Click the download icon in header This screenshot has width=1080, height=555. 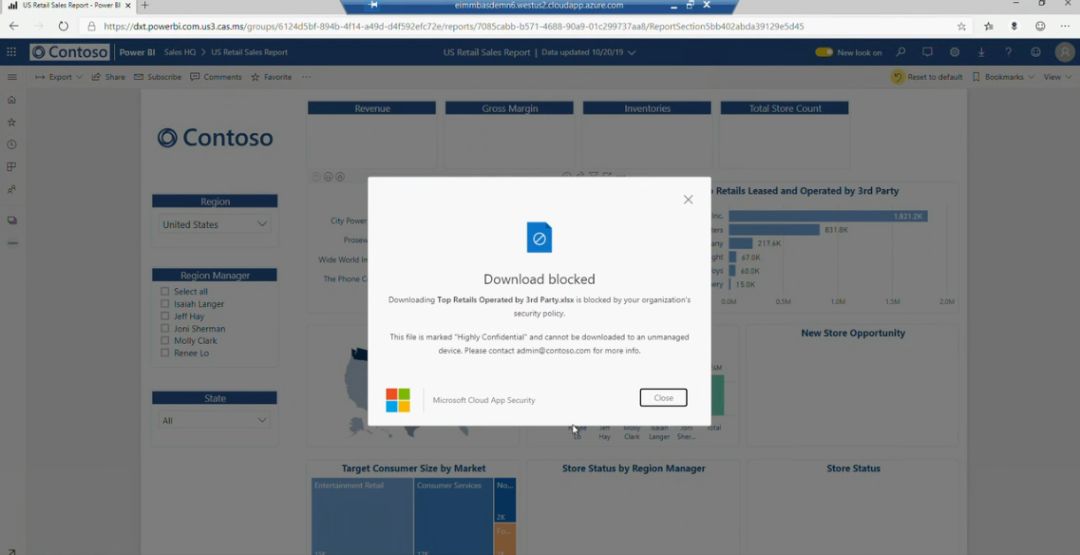pyautogui.click(x=981, y=52)
